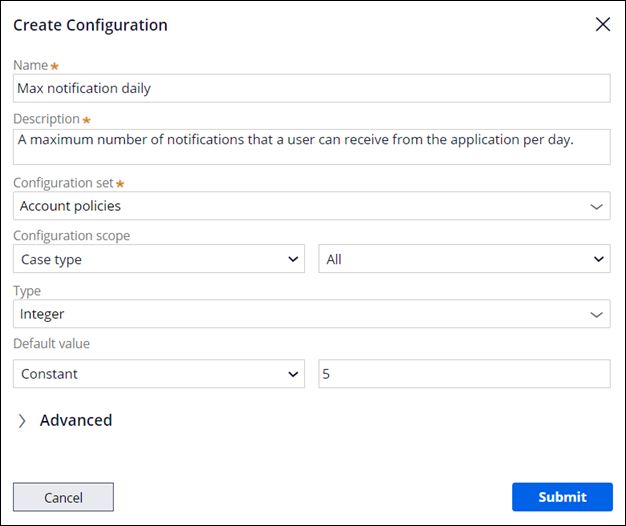Click the Configuration scope label
The image size is (626, 526).
71,236
